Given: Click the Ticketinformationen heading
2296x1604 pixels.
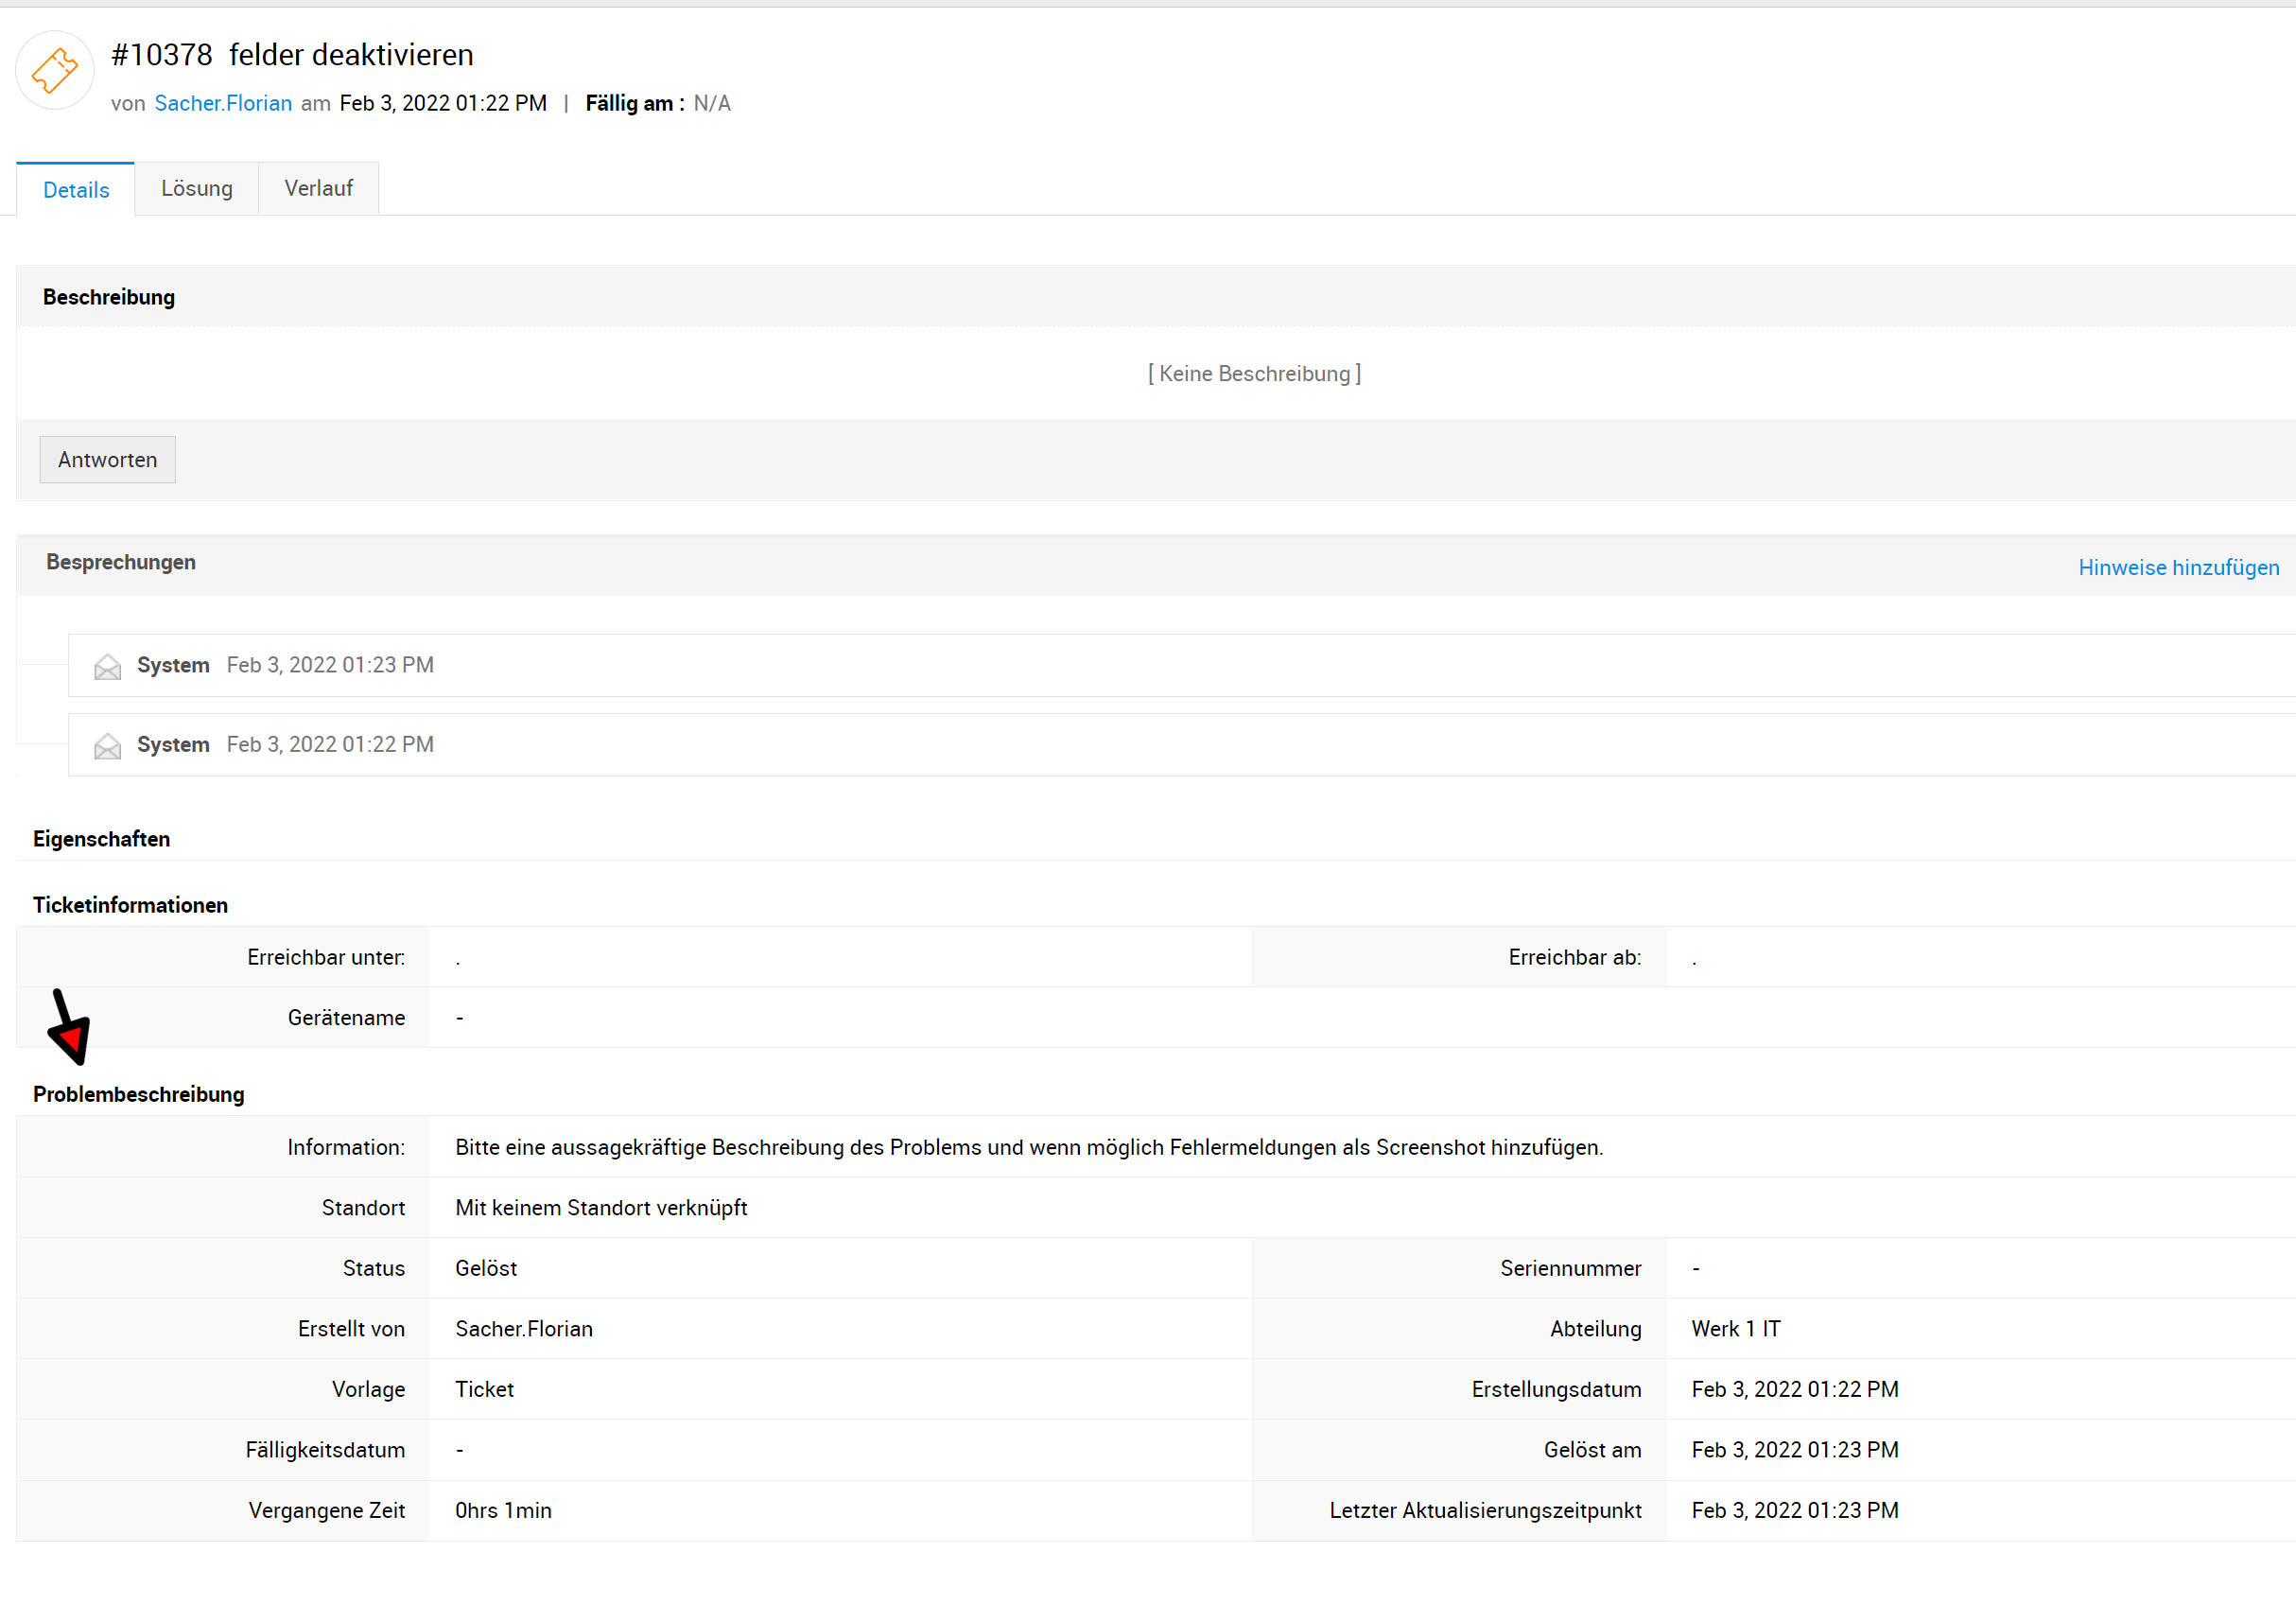Looking at the screenshot, I should (x=130, y=905).
